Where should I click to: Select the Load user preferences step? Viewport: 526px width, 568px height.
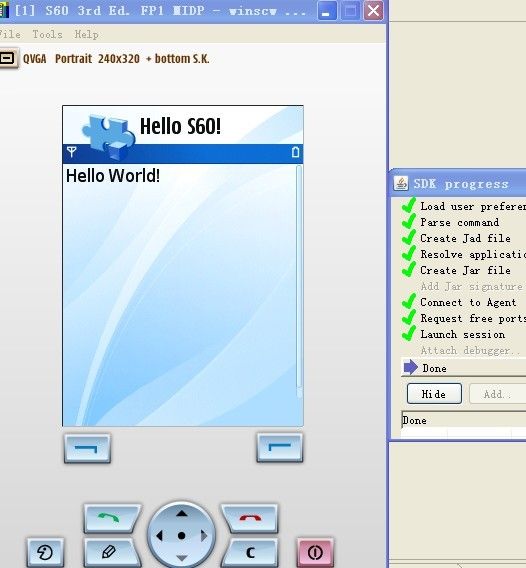pos(473,206)
